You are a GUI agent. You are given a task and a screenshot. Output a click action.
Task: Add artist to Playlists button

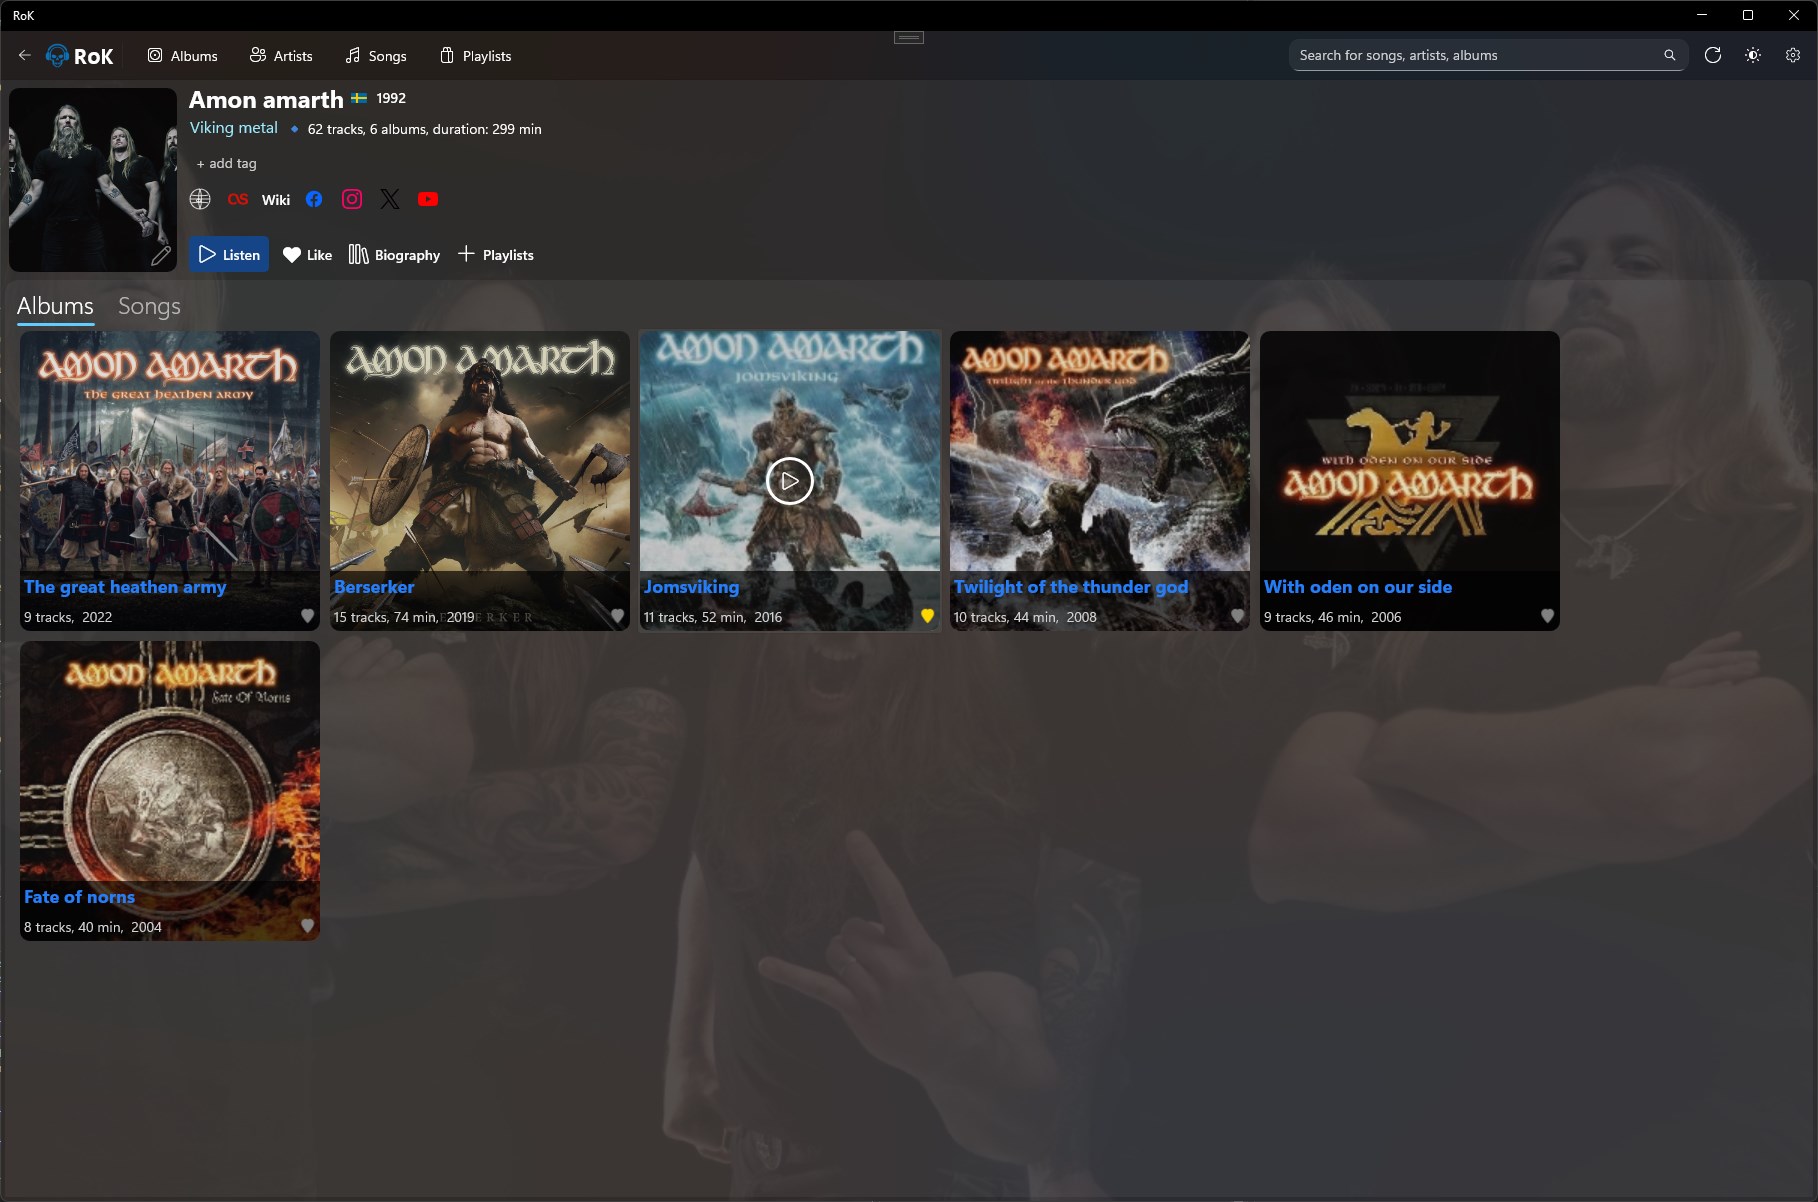tap(496, 255)
